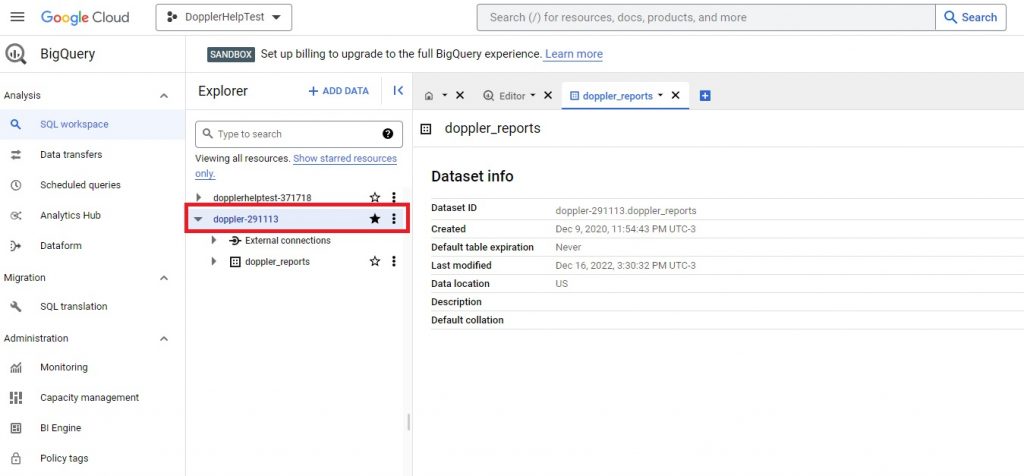This screenshot has width=1024, height=476.
Task: Click the BI Engine icon
Action: pos(16,428)
